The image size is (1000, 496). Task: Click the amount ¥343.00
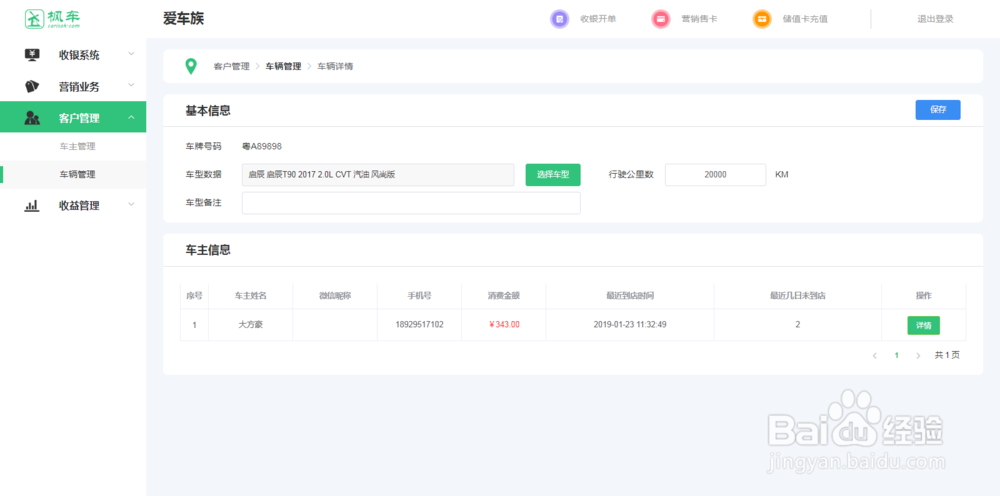[x=504, y=325]
